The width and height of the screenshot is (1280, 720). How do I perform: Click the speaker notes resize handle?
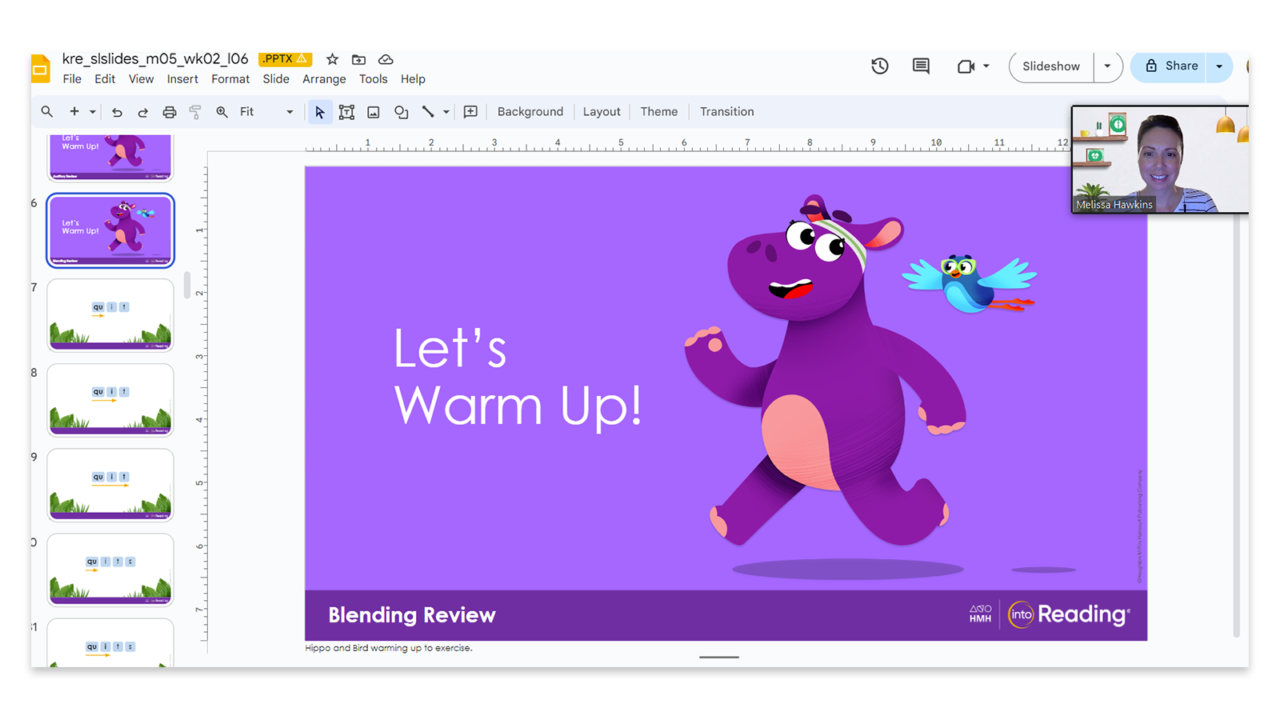[x=719, y=657]
